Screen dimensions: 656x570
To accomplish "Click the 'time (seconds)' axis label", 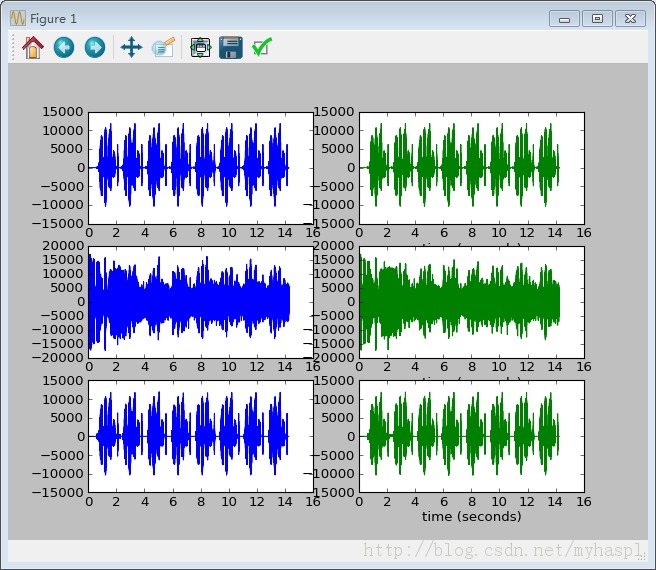I will (x=472, y=516).
